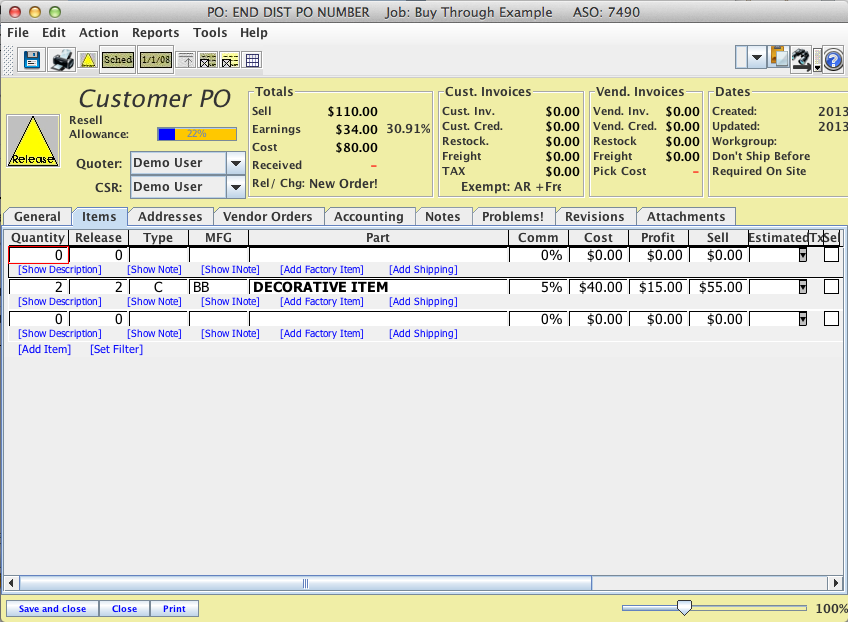Click the up-arrow move-to-top toolbar icon
Viewport: 848px width, 622px height.
(186, 60)
